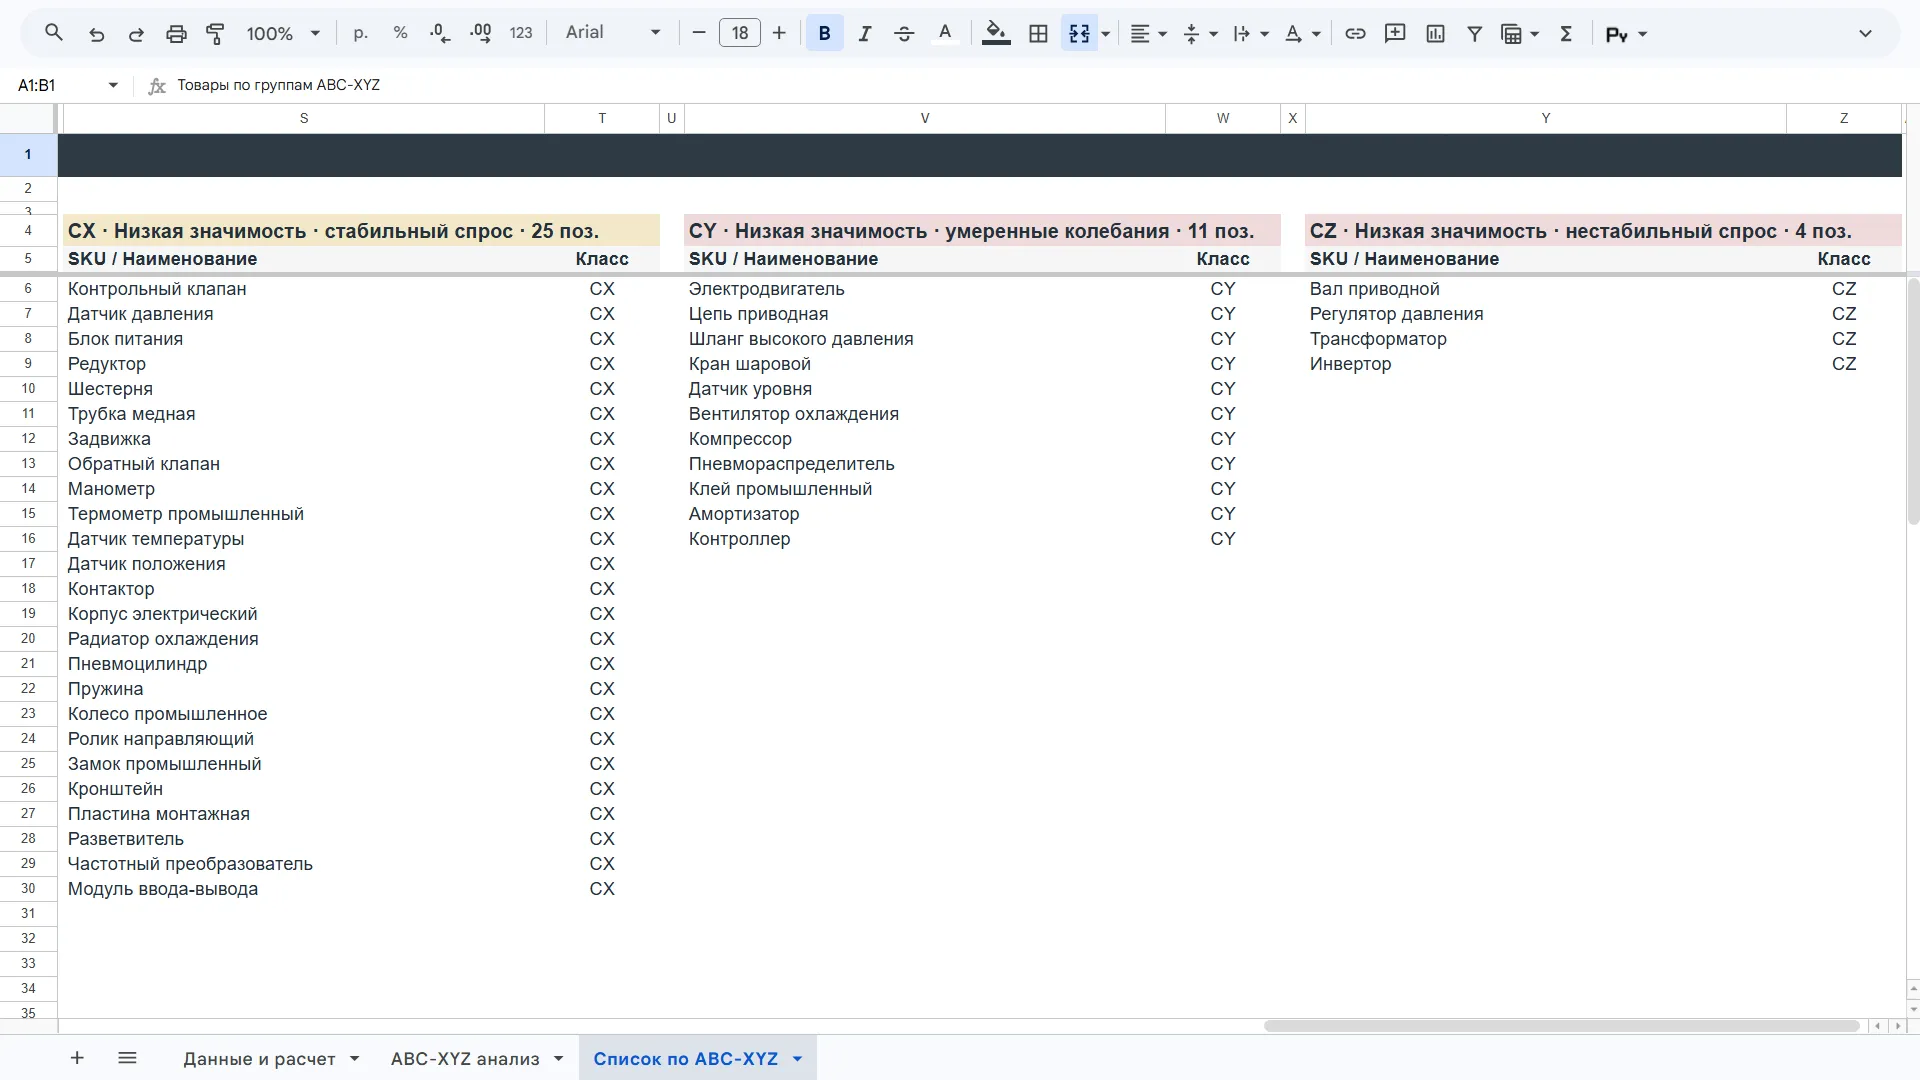This screenshot has width=1920, height=1080.
Task: Expand the merge type dropdown arrow
Action: 1106,34
